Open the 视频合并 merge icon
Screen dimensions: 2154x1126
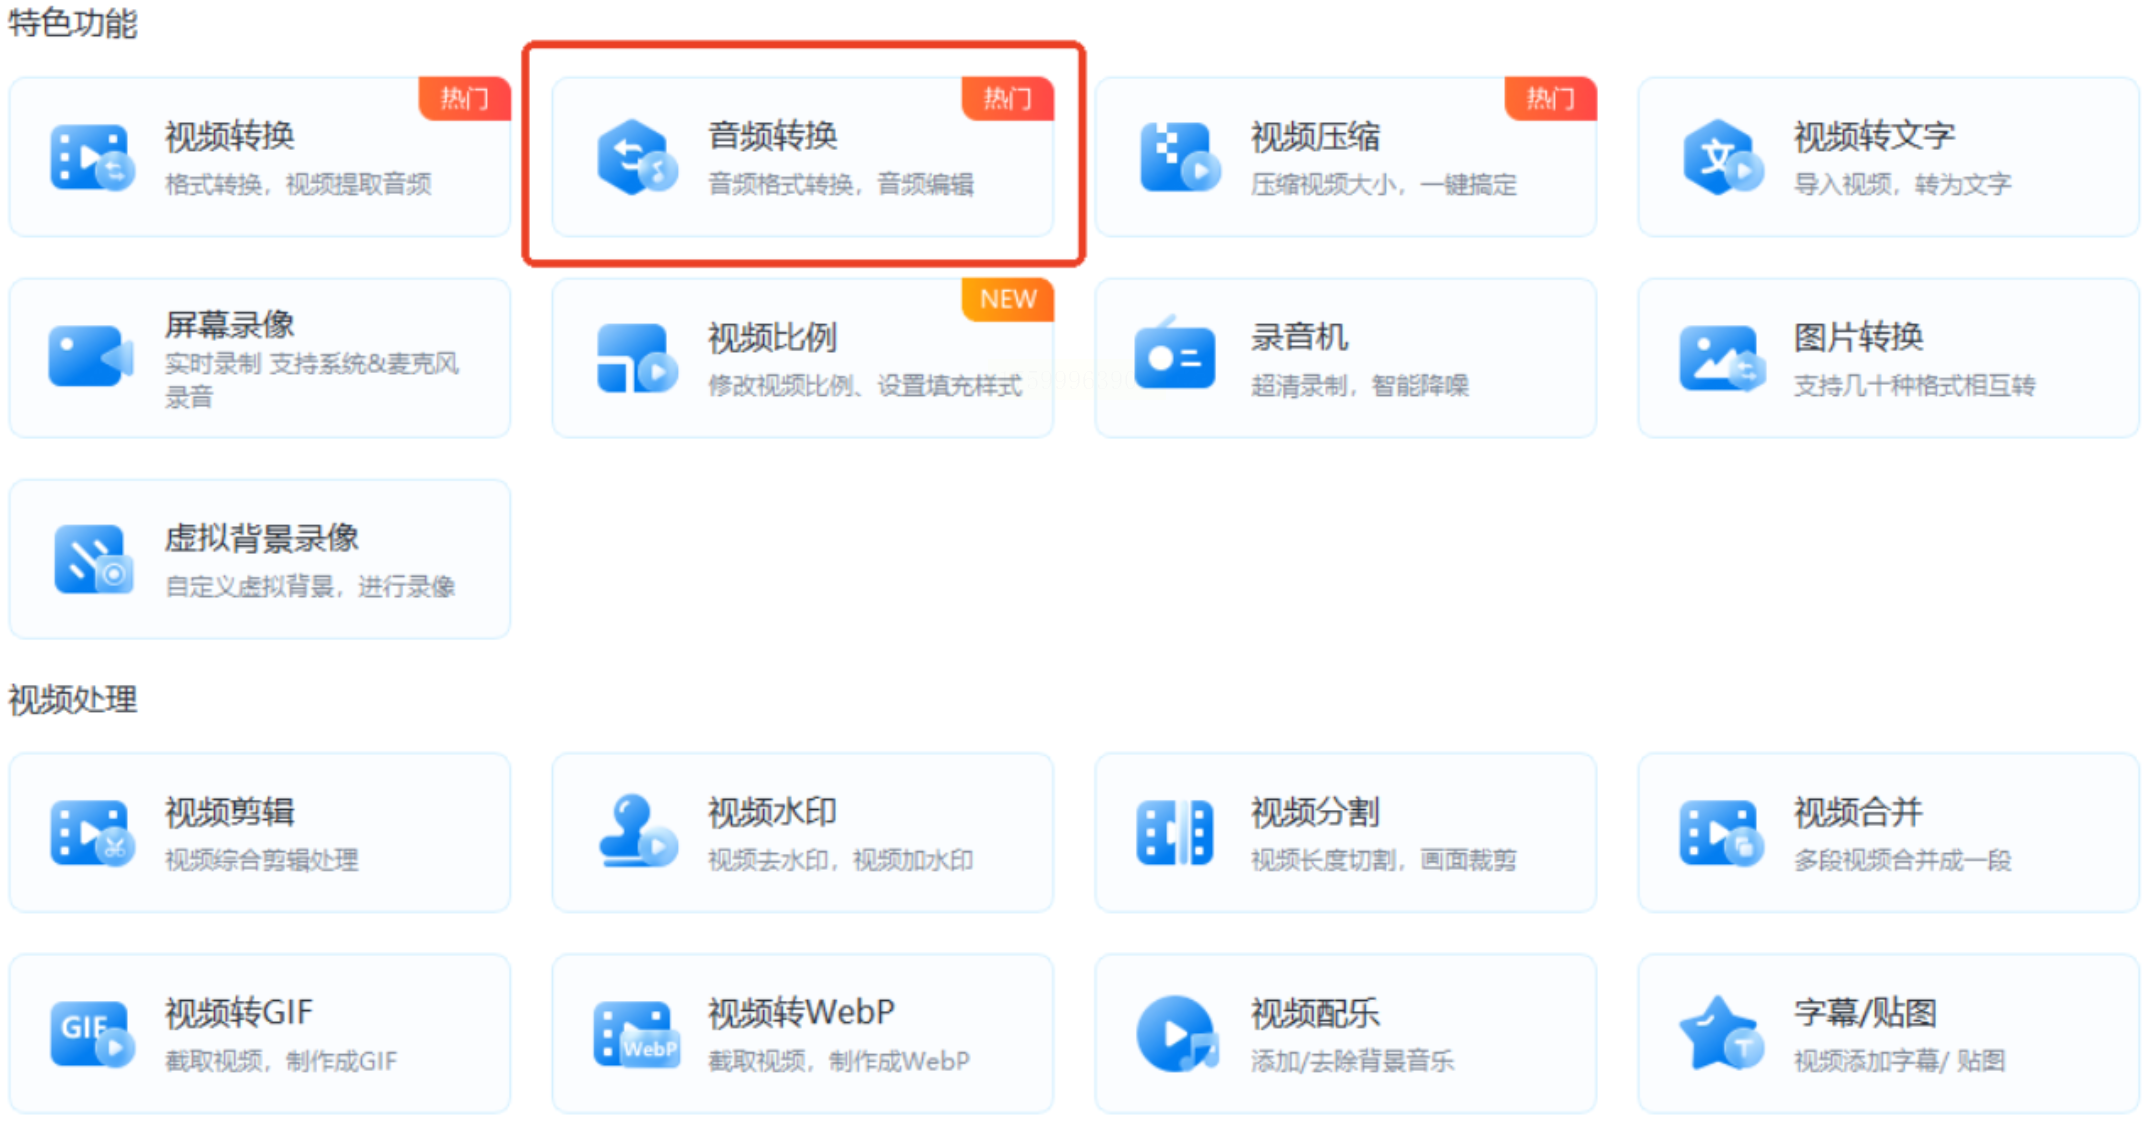coord(1720,833)
